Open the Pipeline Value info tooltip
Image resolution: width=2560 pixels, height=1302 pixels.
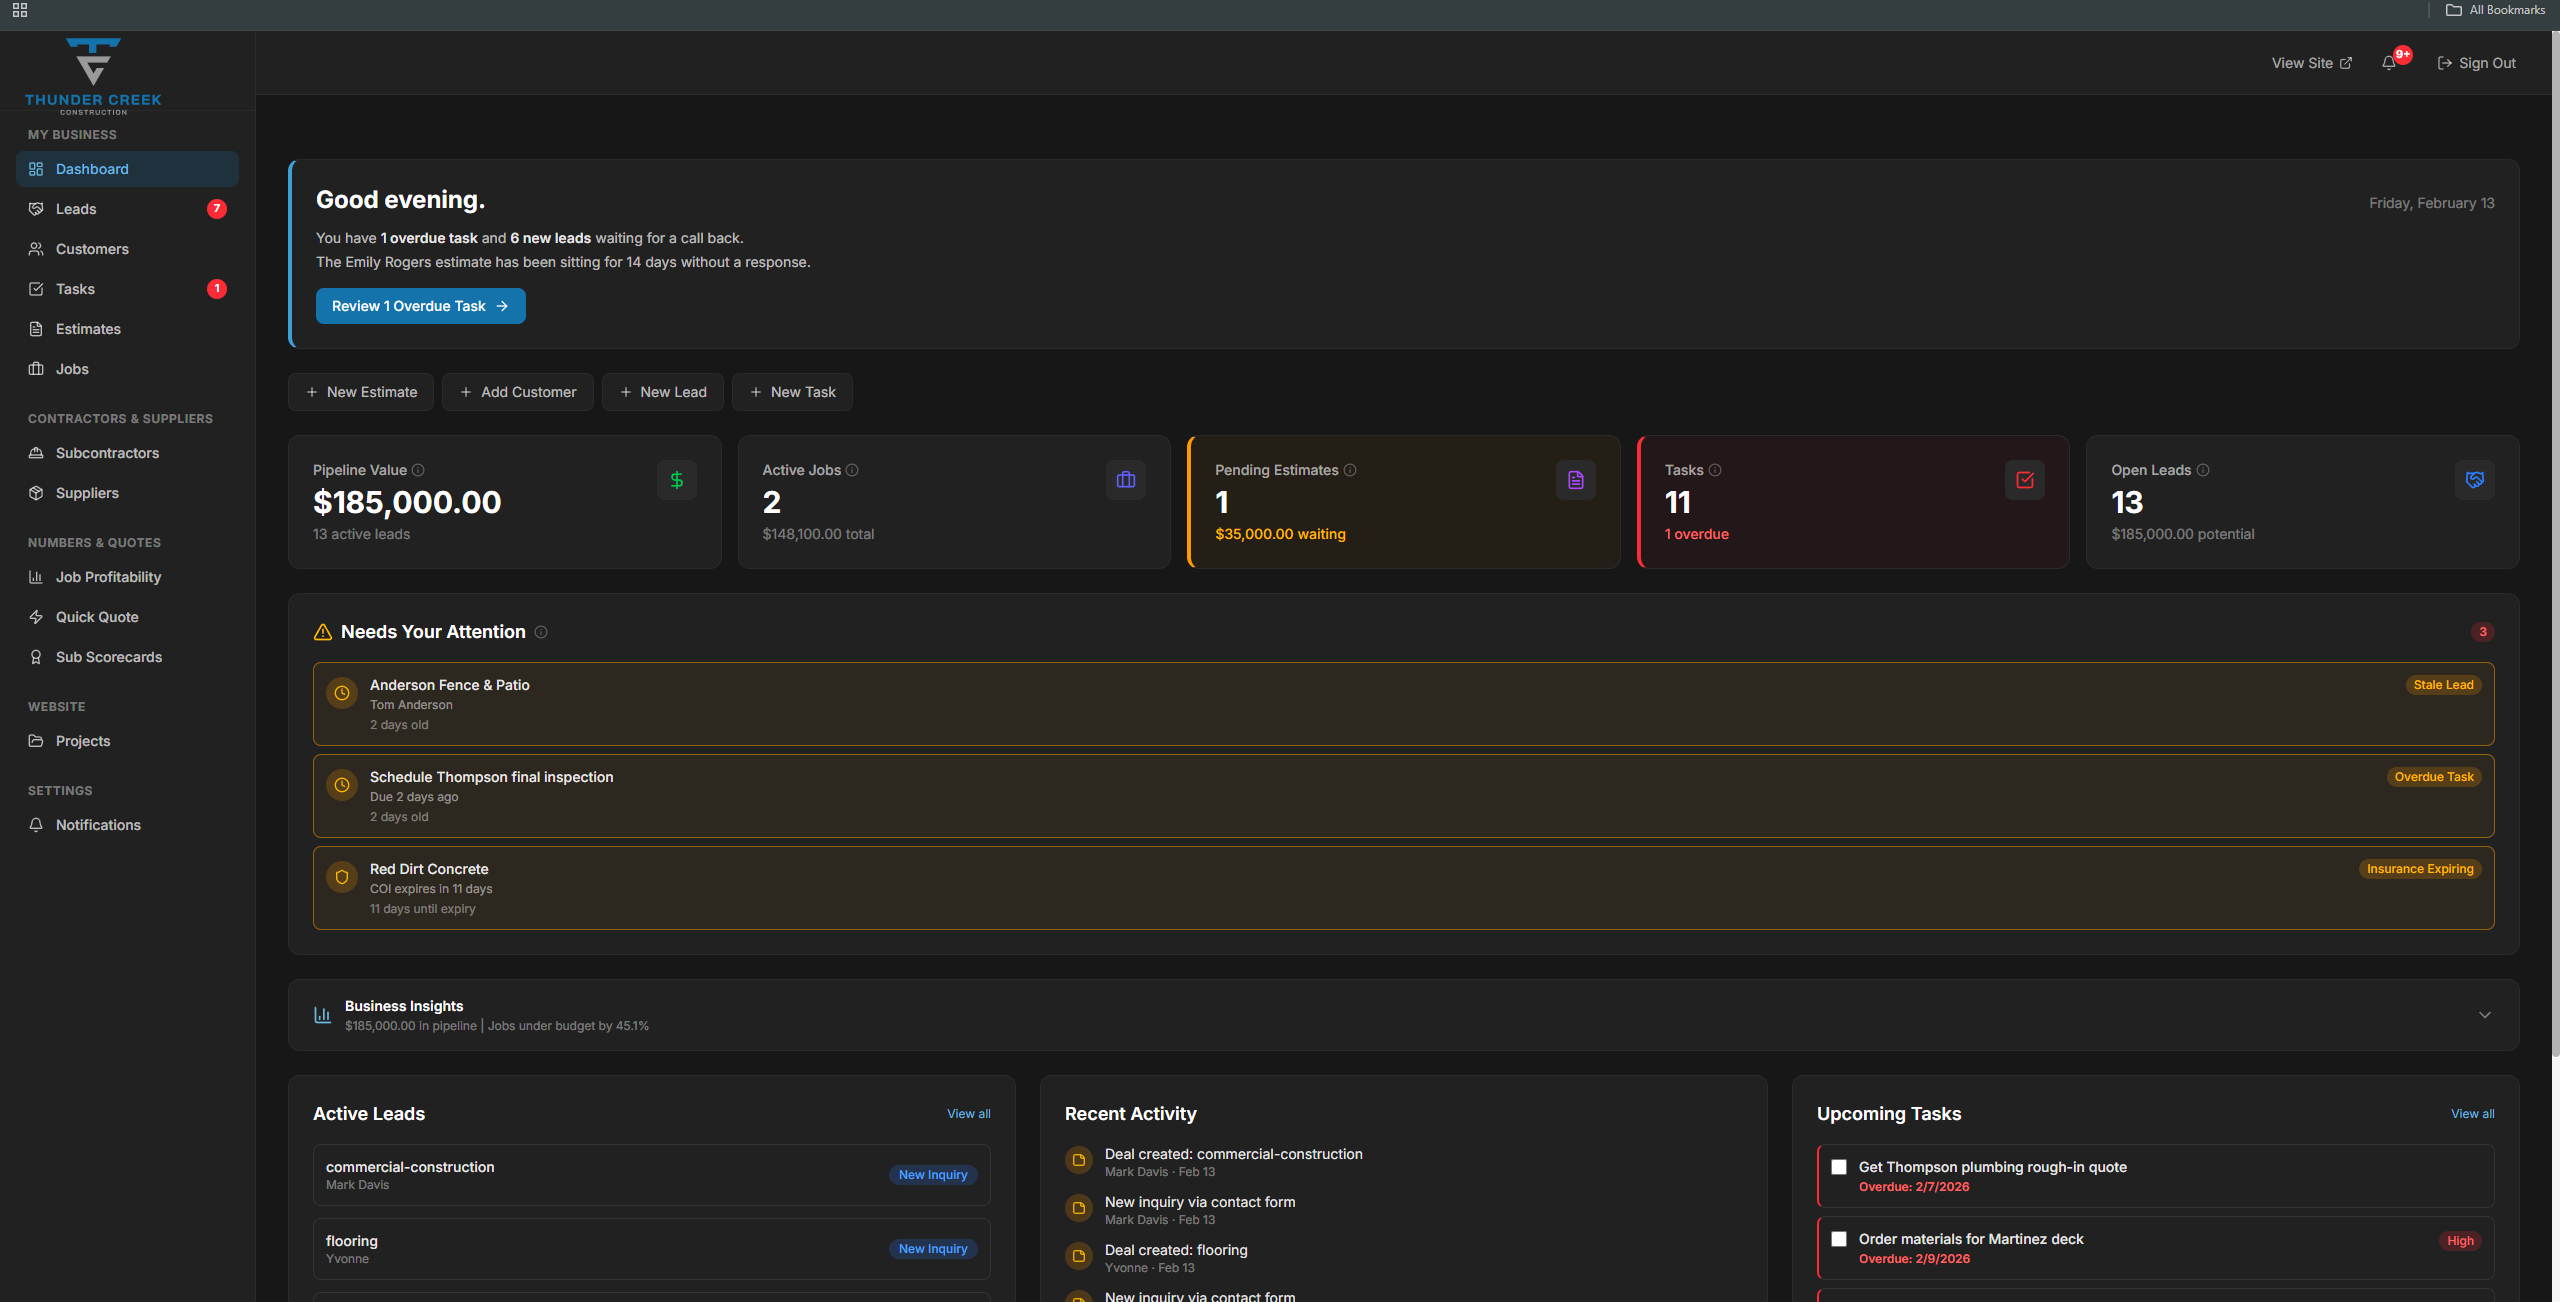(419, 470)
